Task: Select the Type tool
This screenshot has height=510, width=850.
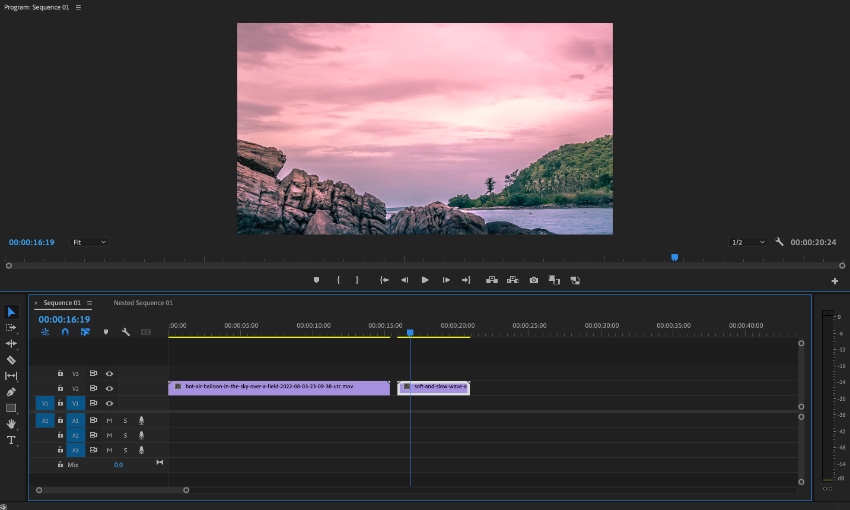Action: pyautogui.click(x=11, y=440)
